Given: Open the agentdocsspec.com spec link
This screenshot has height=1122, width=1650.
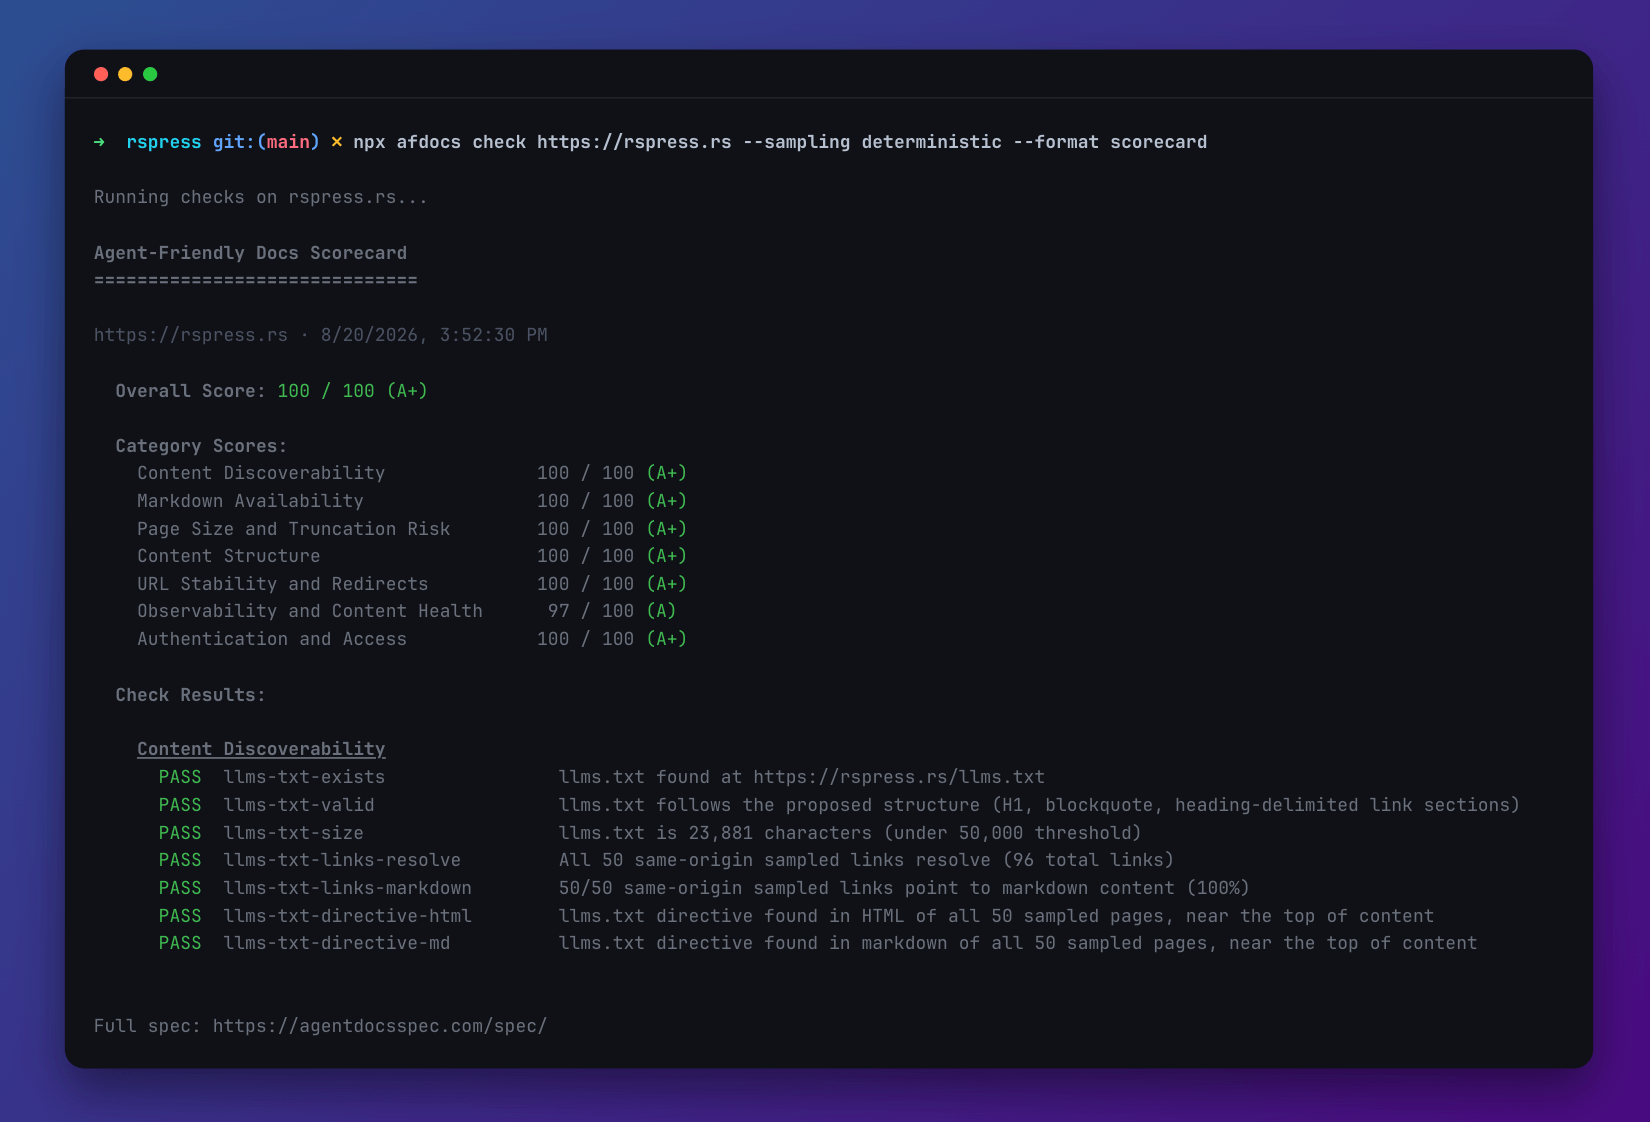Looking at the screenshot, I should pos(380,1026).
